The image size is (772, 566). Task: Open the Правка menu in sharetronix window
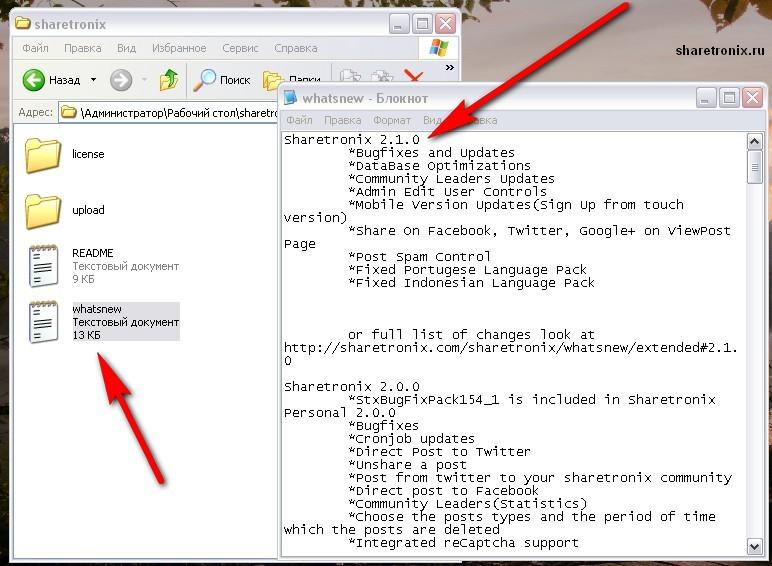pos(83,48)
